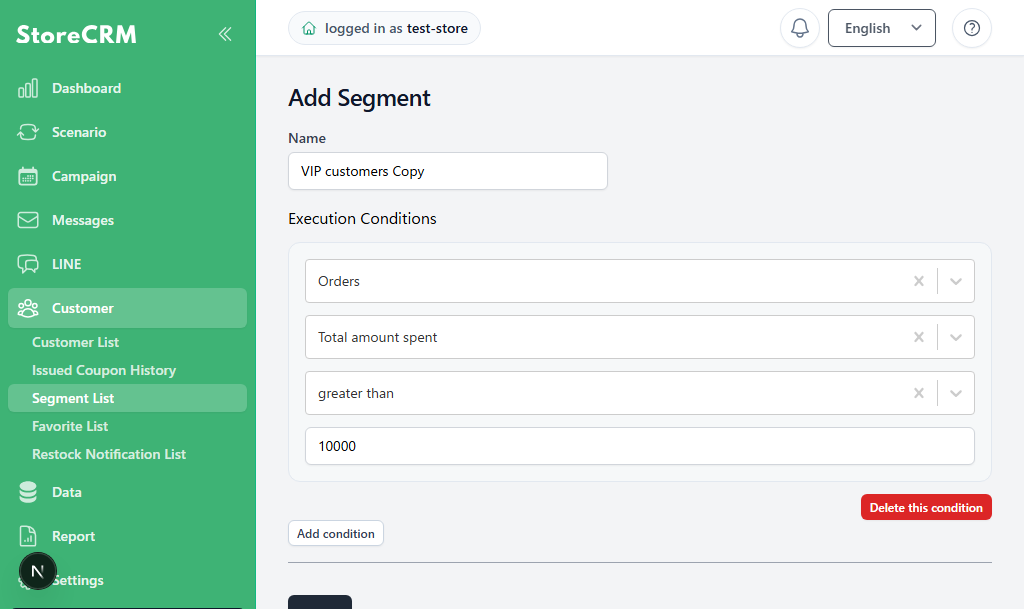Click the home icon beside logged in text

(x=309, y=28)
